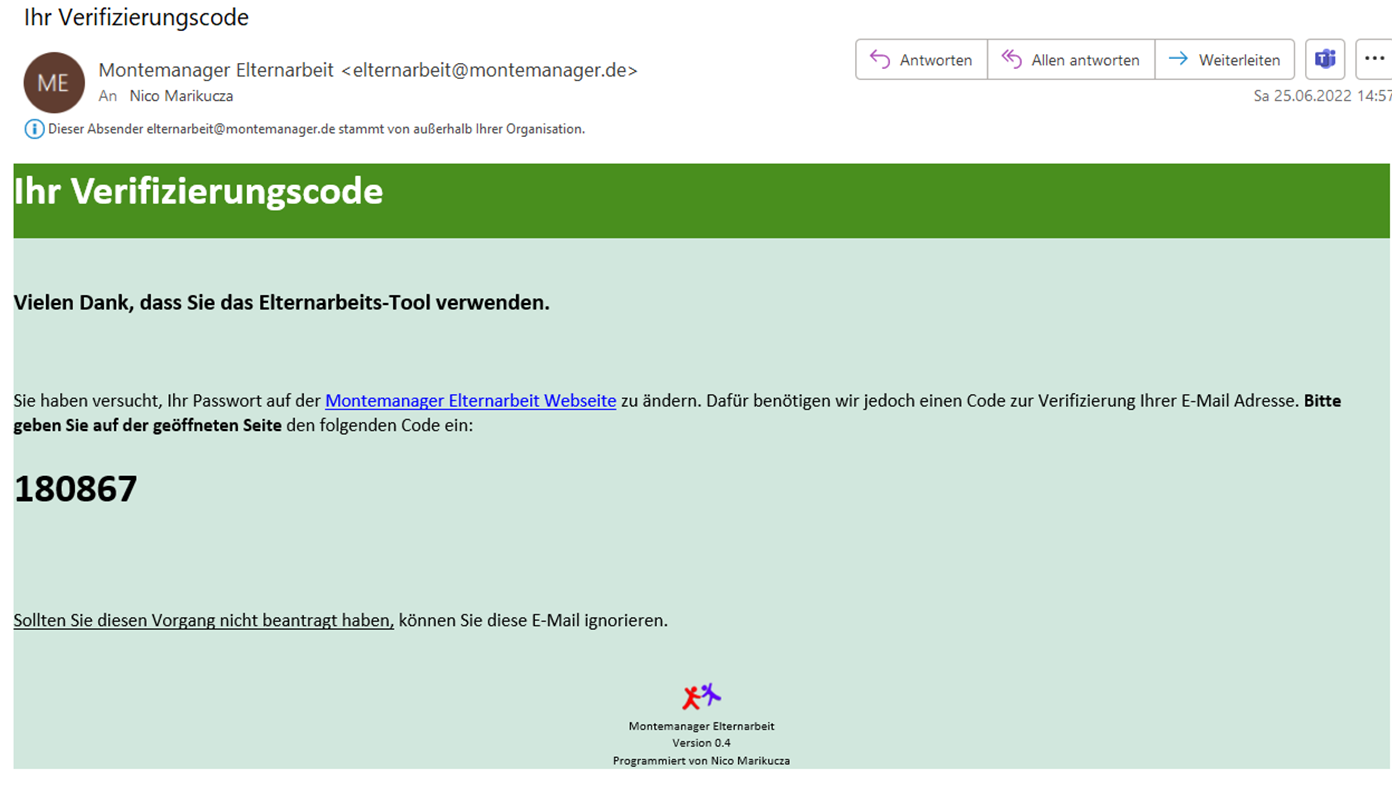Forward the email with Weiterleiten

(x=1225, y=60)
